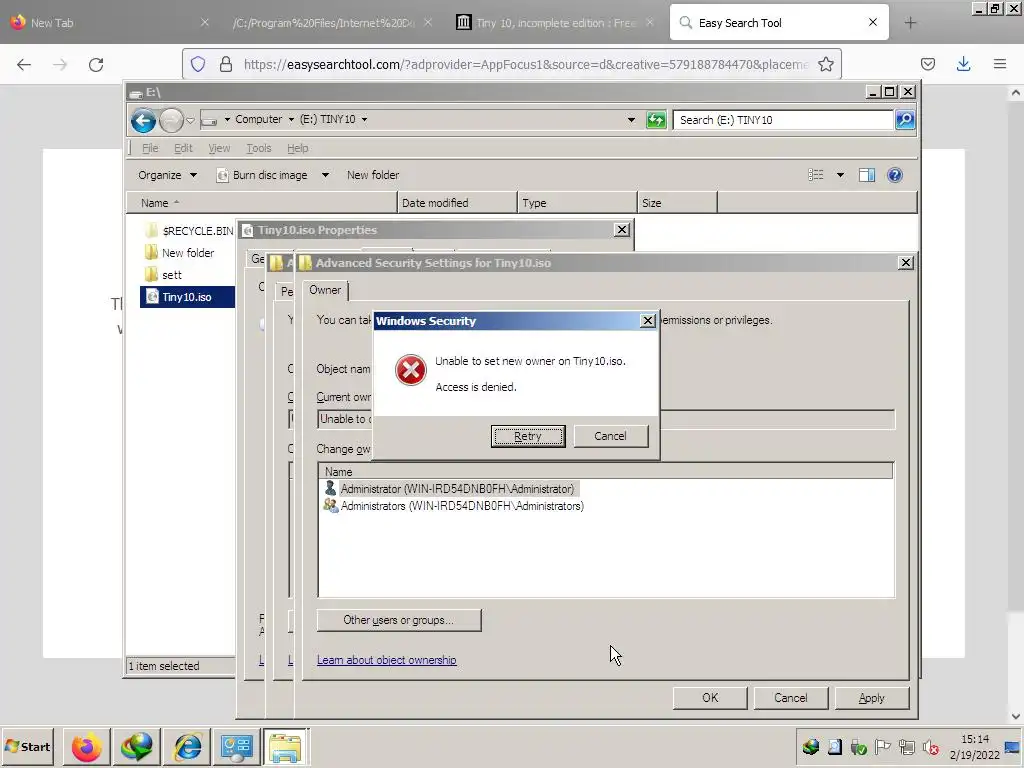The height and width of the screenshot is (768, 1024).
Task: Open the Organize dropdown
Action: 167,175
